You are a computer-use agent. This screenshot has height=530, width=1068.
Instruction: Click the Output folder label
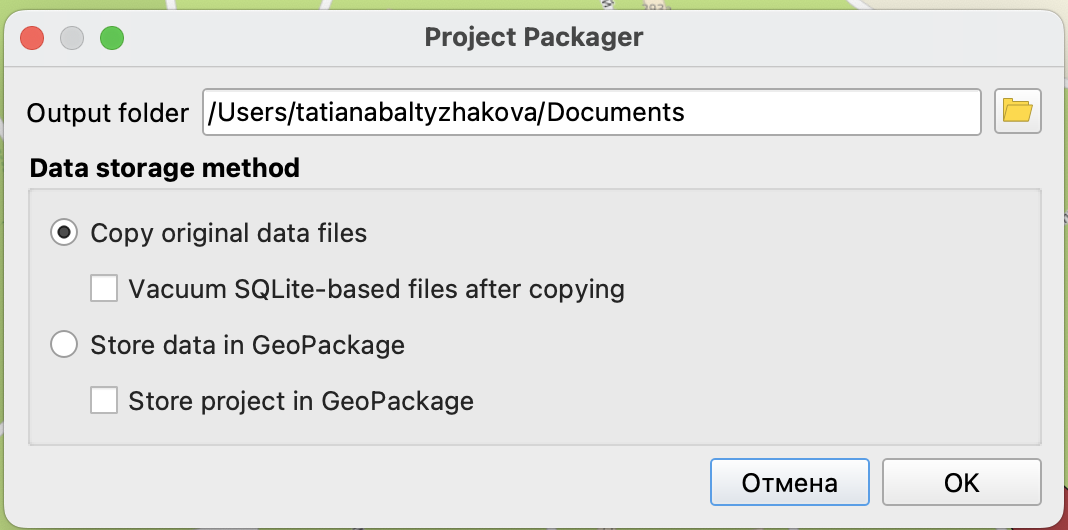107,113
